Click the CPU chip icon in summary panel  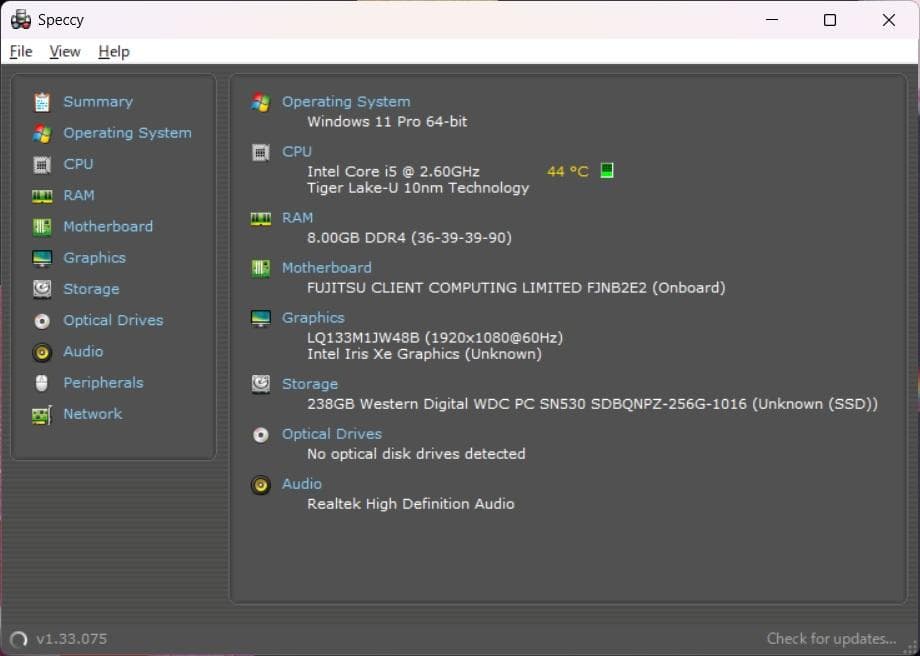261,153
